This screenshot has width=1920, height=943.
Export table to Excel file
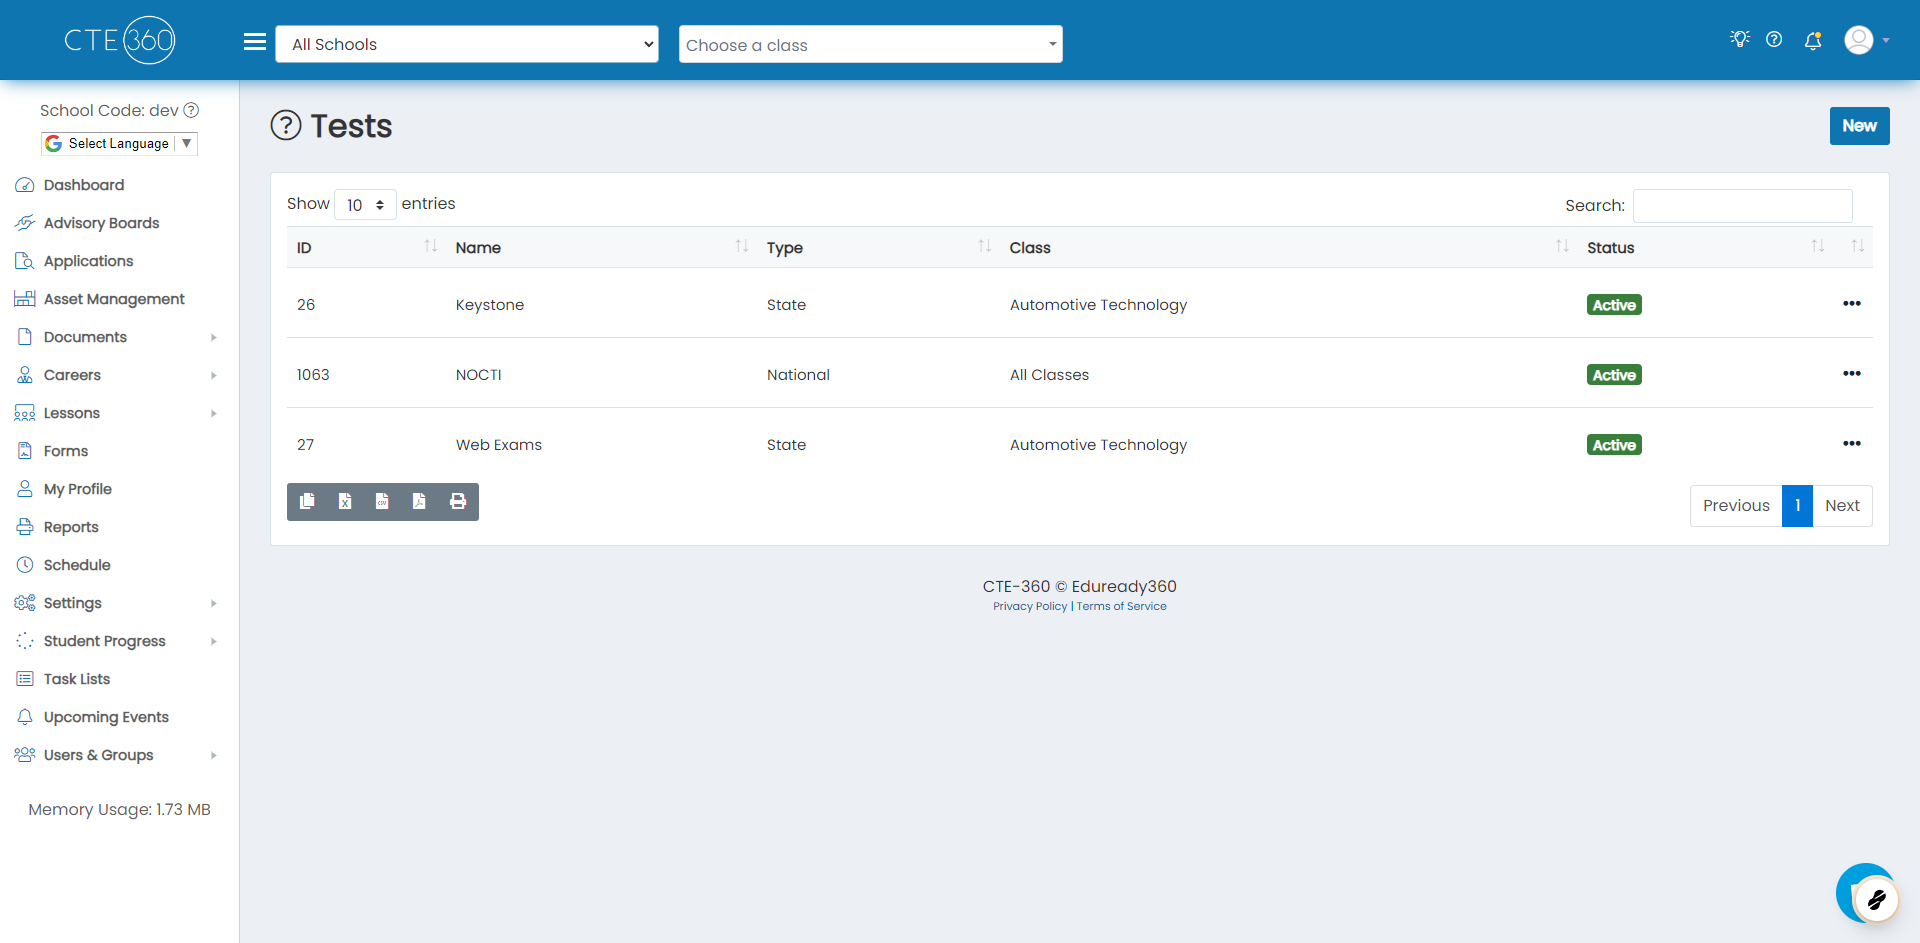coord(345,502)
